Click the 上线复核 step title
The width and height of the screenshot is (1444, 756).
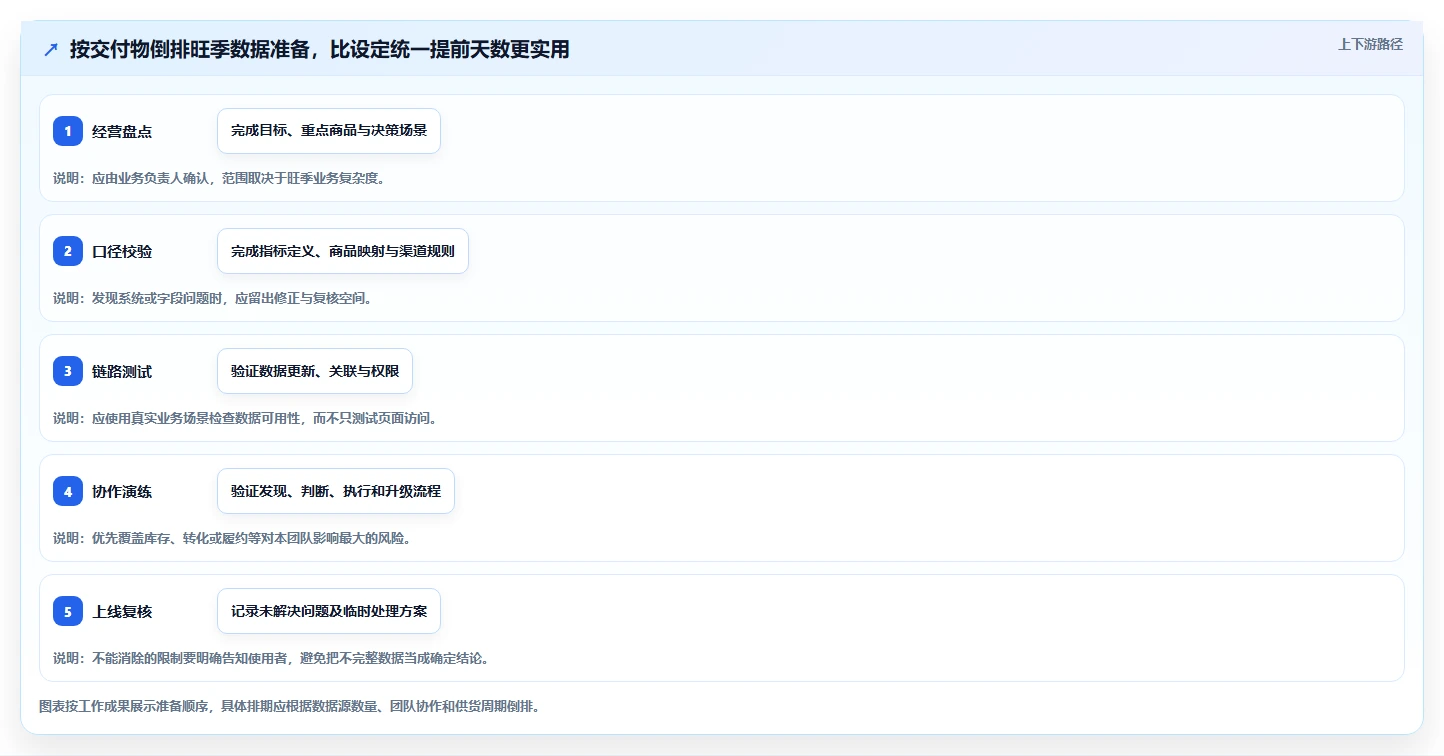[122, 611]
